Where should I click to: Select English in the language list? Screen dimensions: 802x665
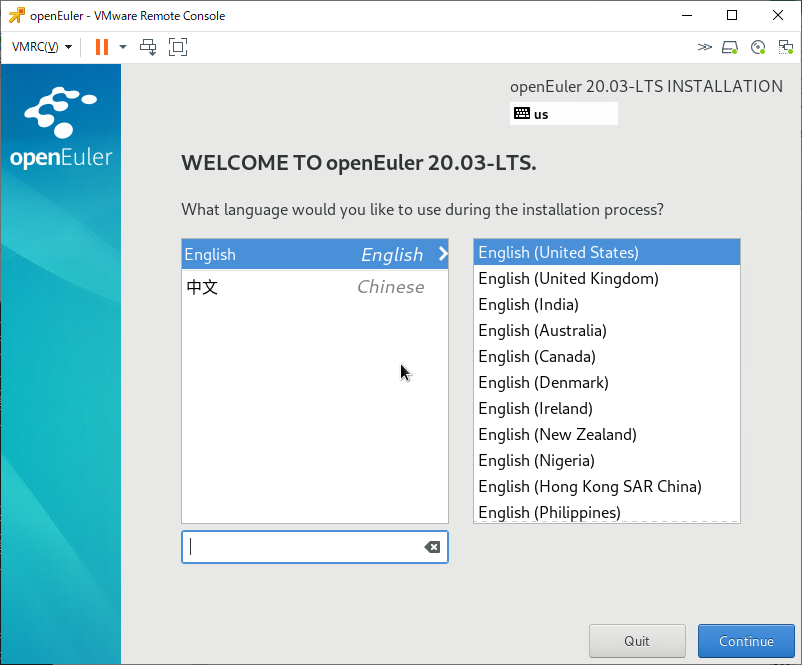[x=315, y=254]
